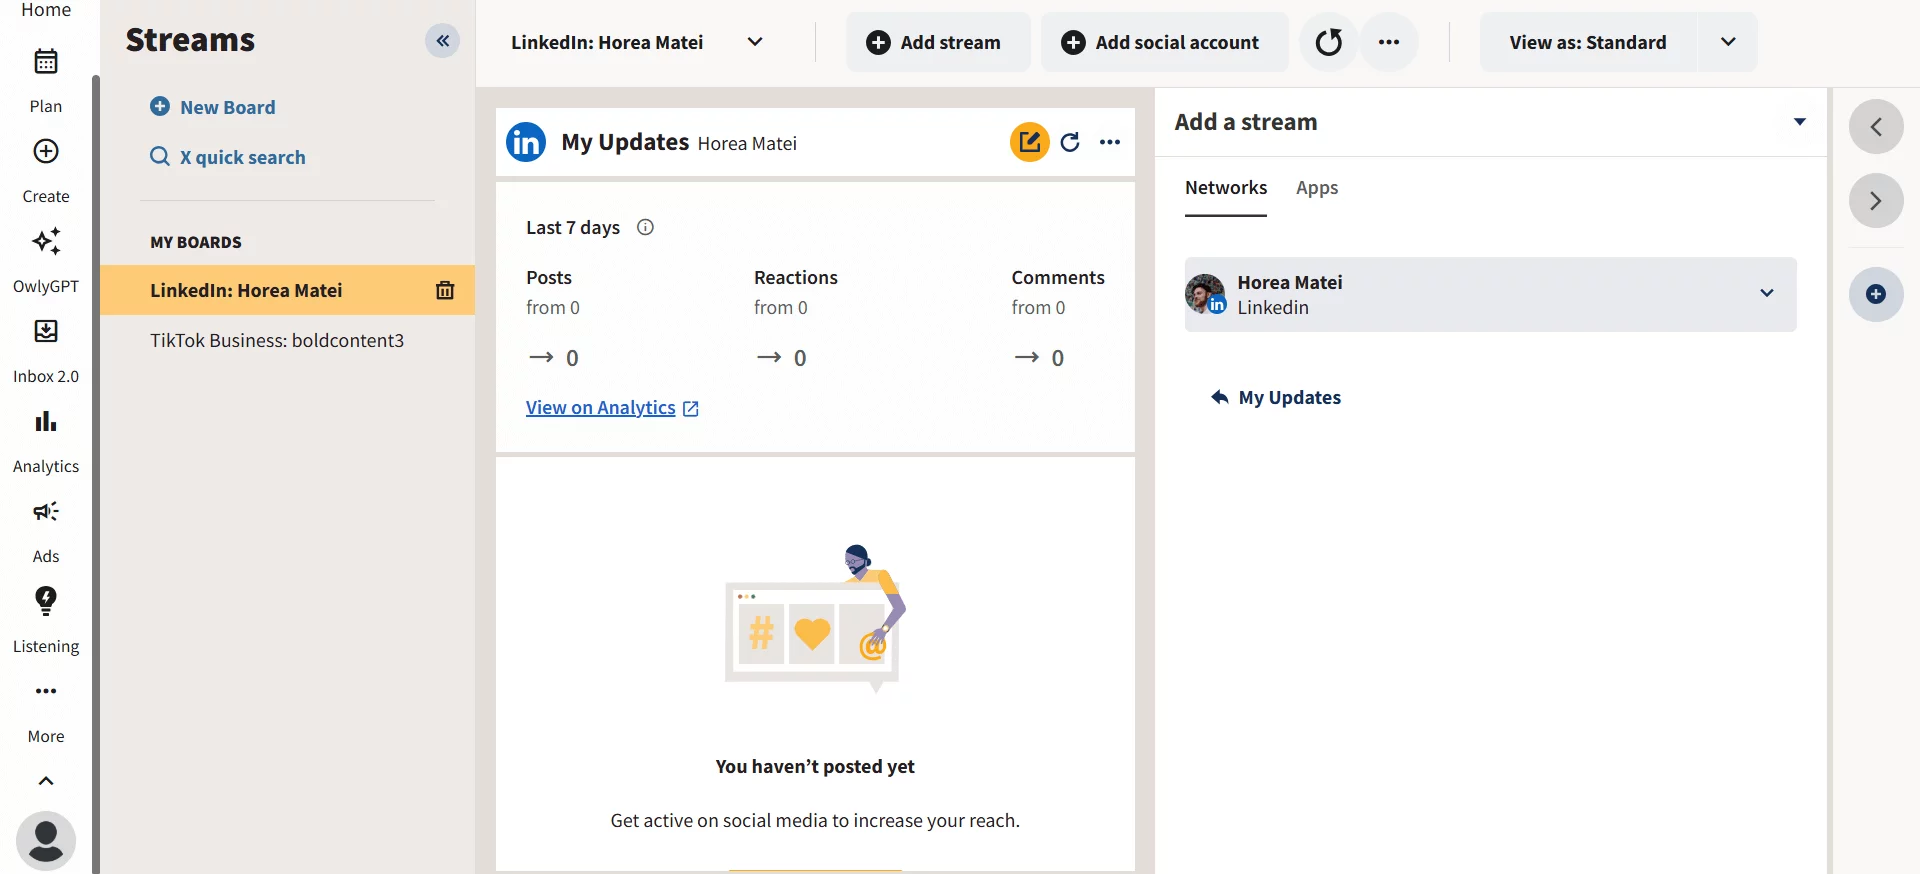Open board options ellipsis in top toolbar

(1389, 42)
